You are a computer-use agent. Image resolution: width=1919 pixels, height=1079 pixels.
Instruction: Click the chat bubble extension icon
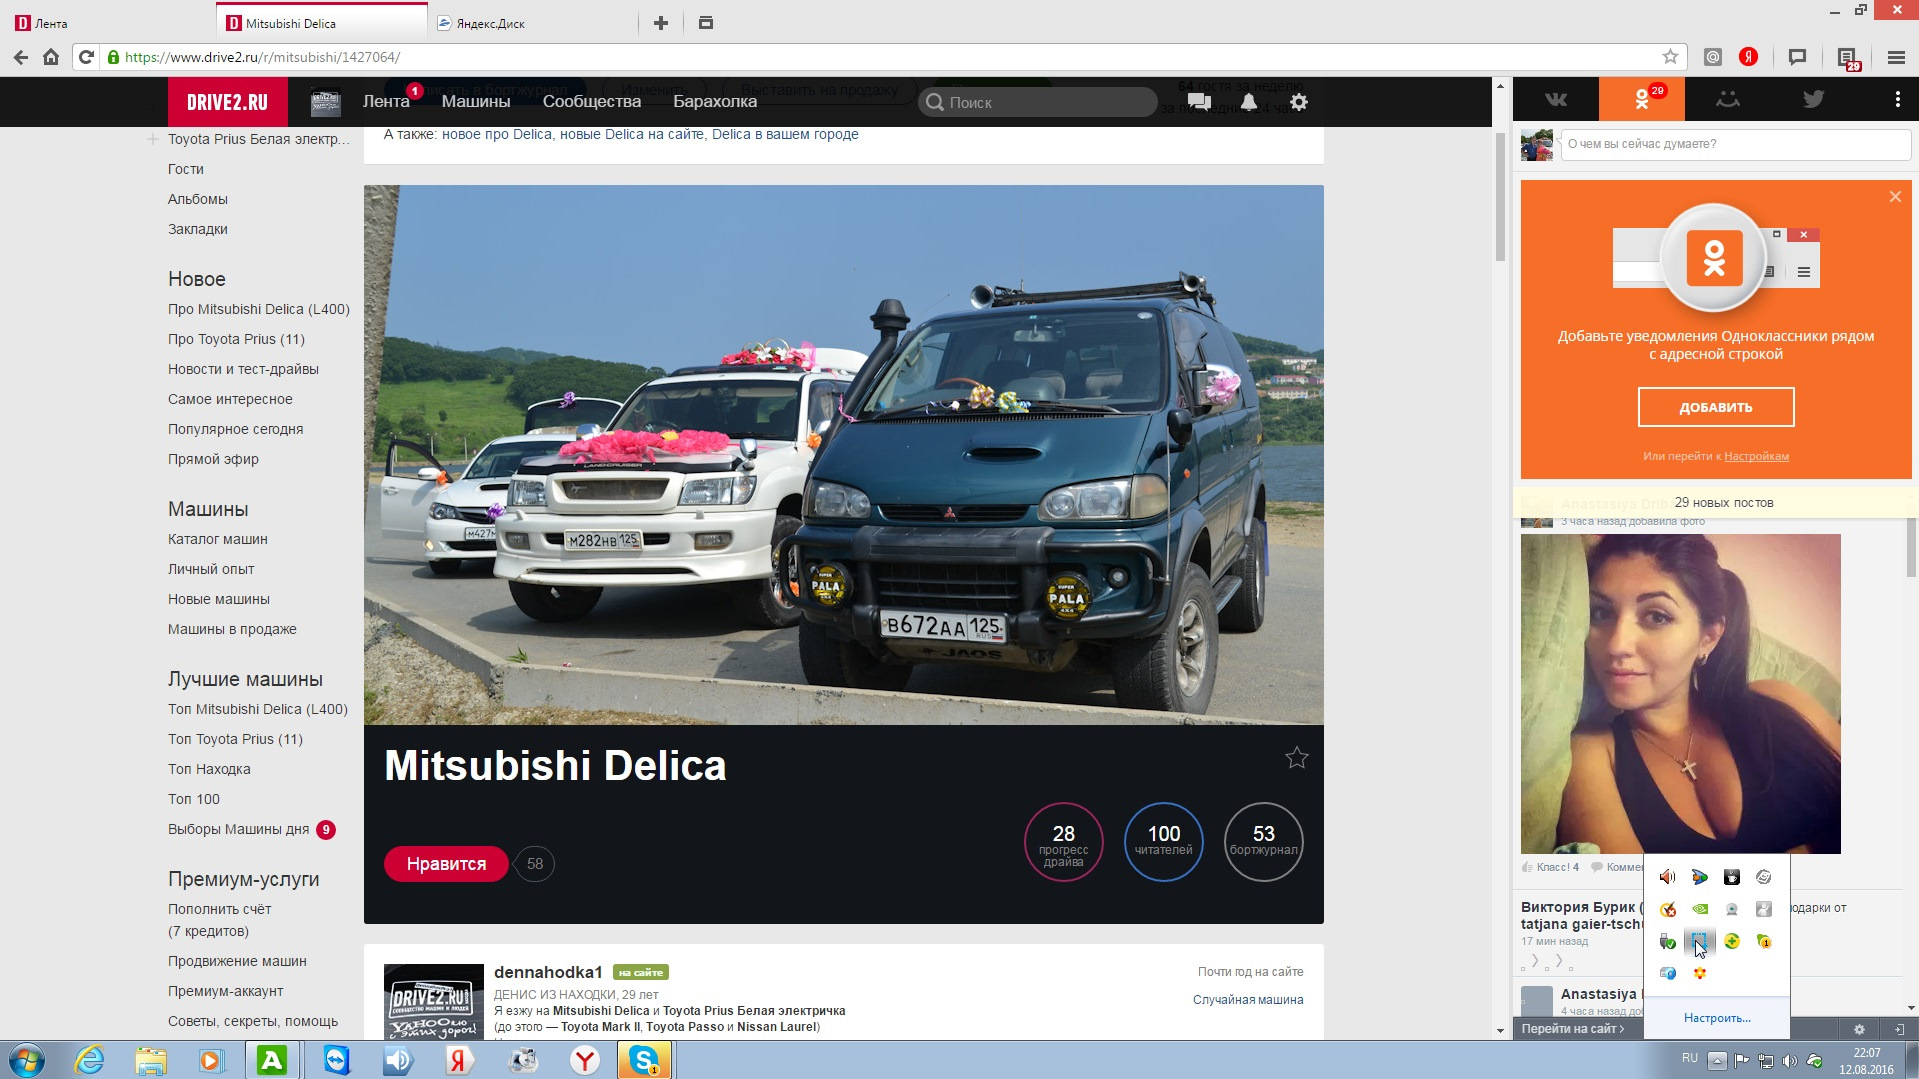pyautogui.click(x=1797, y=57)
